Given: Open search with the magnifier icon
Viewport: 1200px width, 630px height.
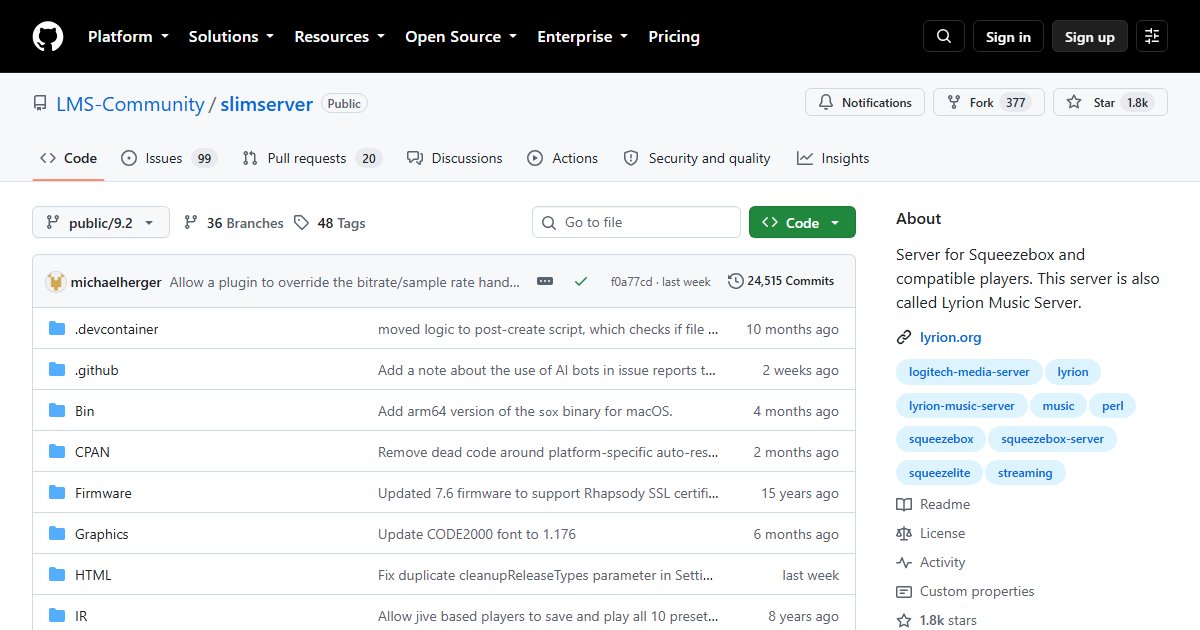Looking at the screenshot, I should 944,37.
